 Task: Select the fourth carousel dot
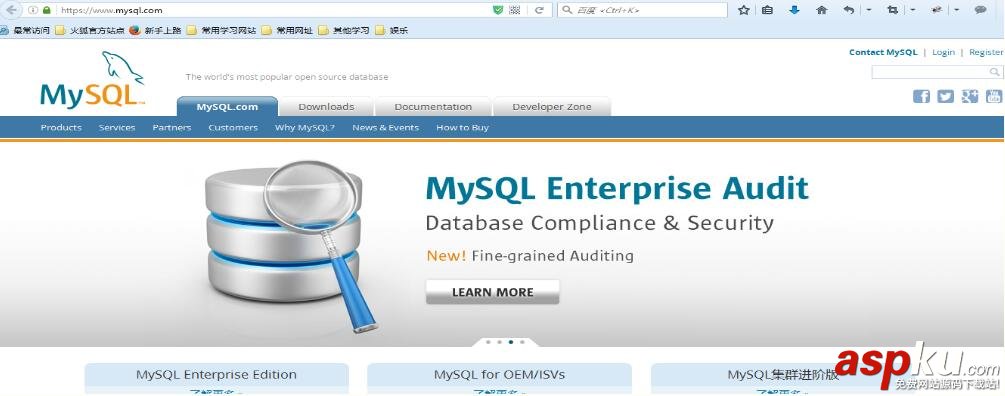click(522, 342)
